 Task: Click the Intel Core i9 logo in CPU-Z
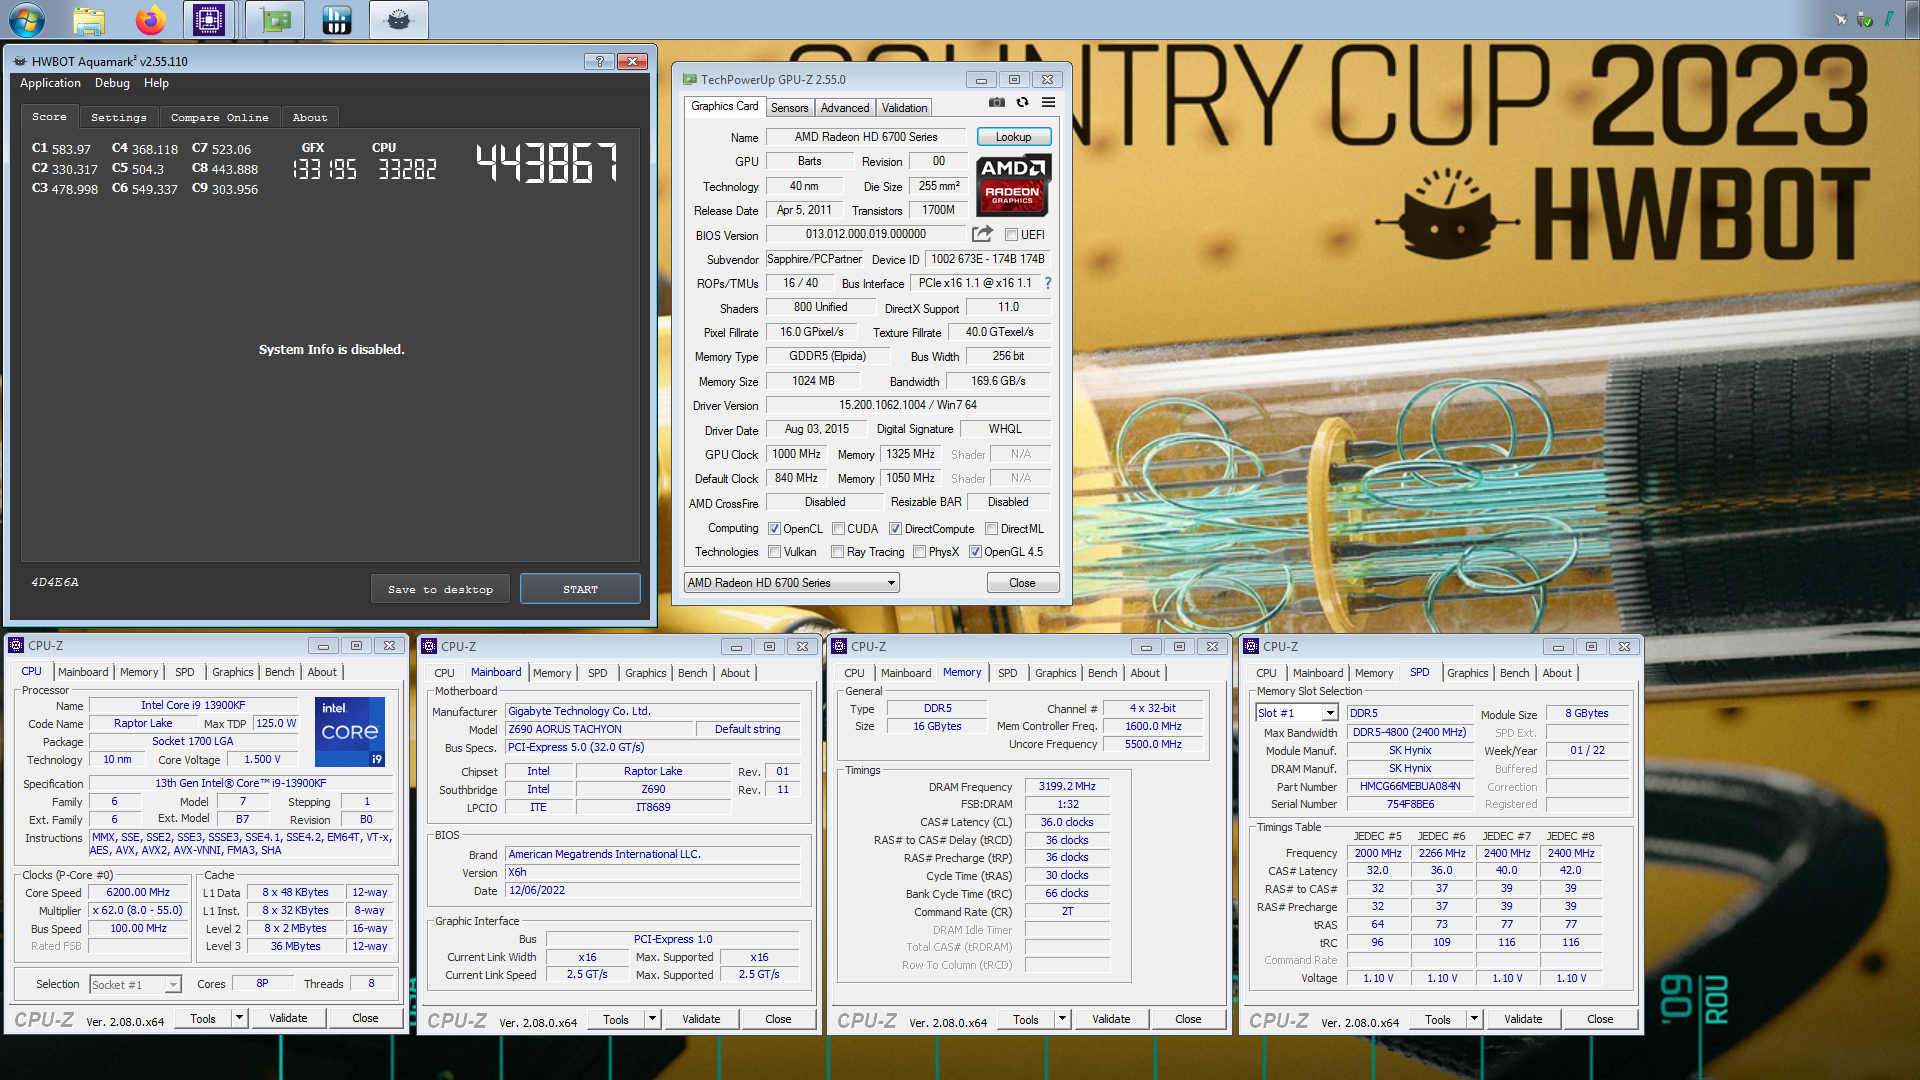pyautogui.click(x=350, y=733)
